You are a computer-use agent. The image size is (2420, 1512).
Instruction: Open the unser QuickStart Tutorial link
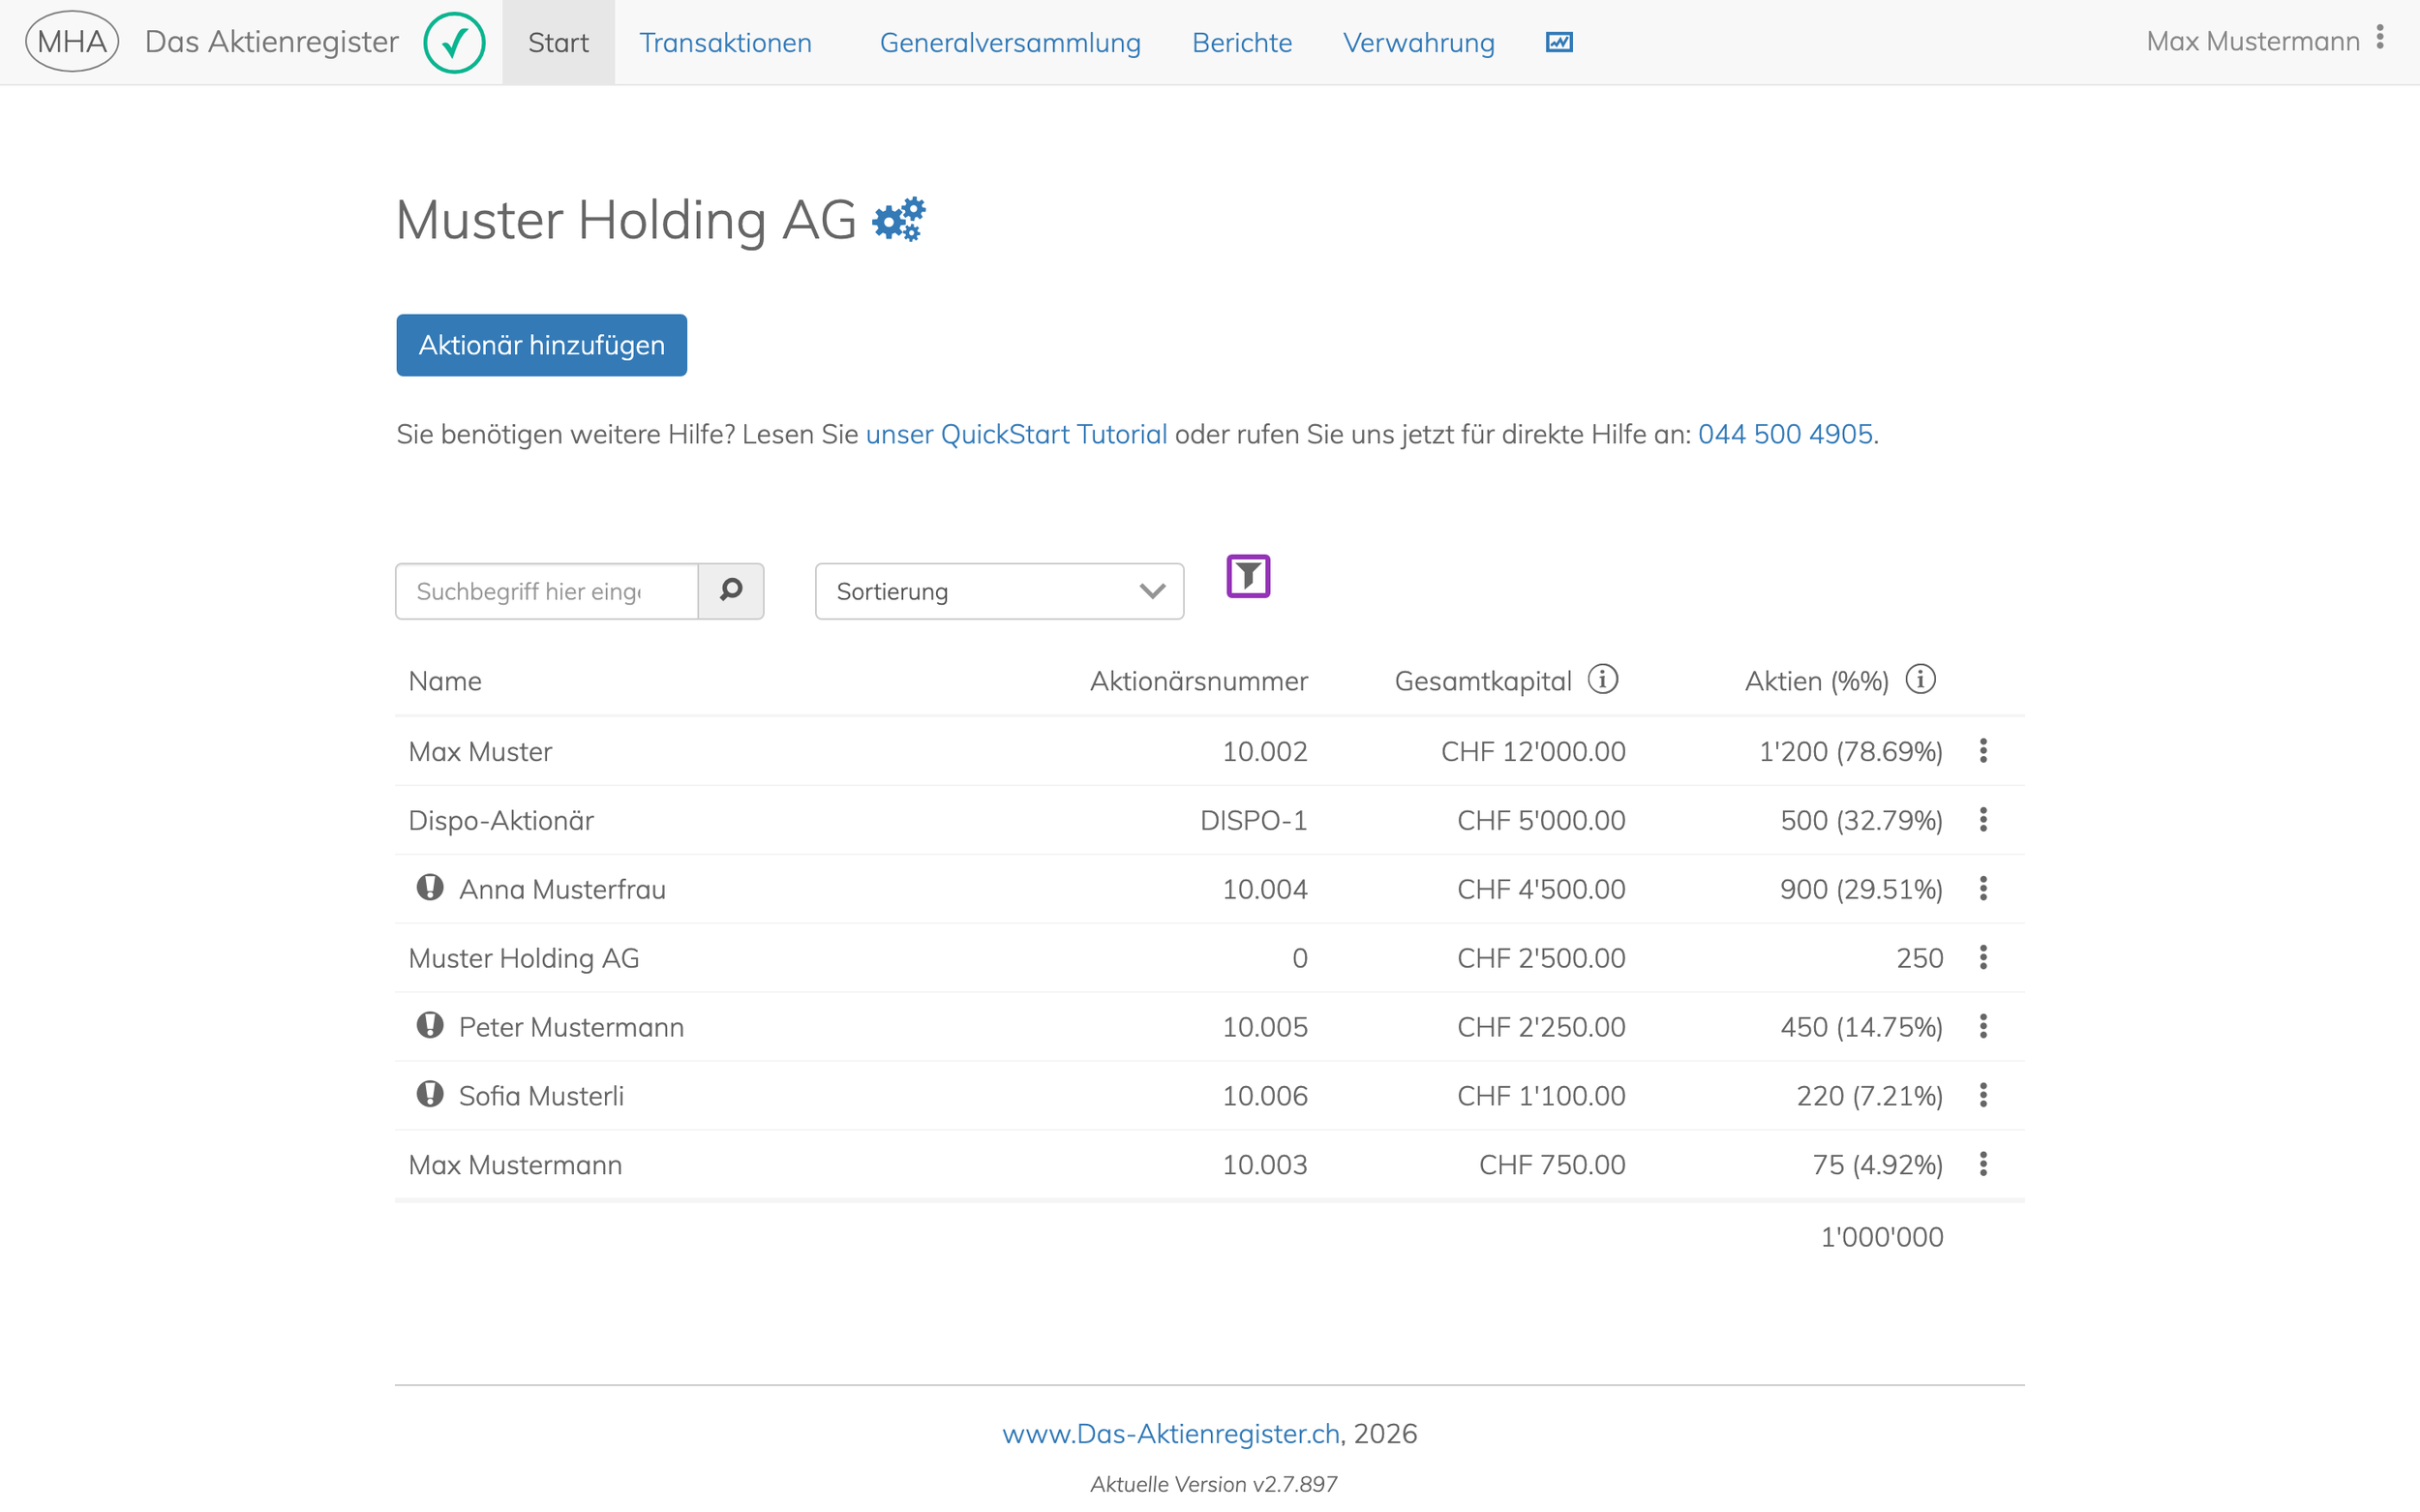pos(1016,434)
